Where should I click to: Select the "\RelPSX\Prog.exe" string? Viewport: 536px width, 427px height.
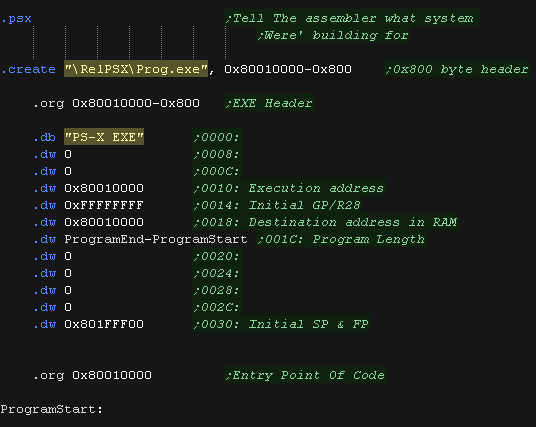(x=136, y=69)
